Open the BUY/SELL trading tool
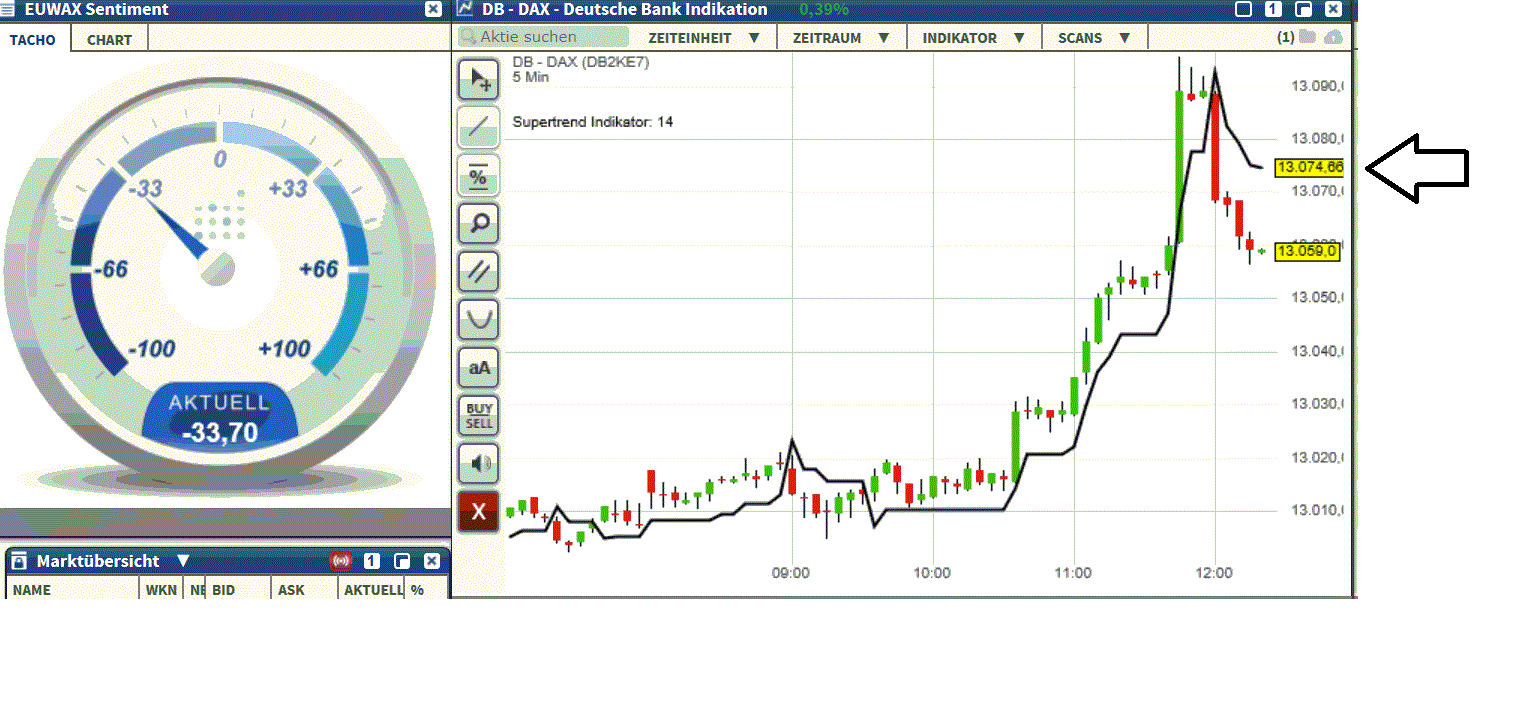The image size is (1540, 714). tap(478, 415)
